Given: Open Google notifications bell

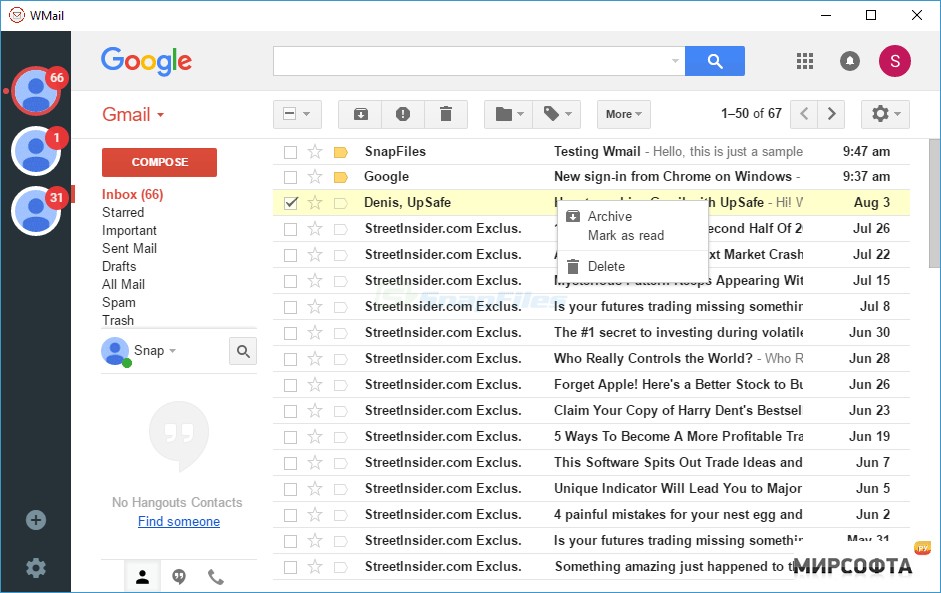Looking at the screenshot, I should pyautogui.click(x=849, y=61).
